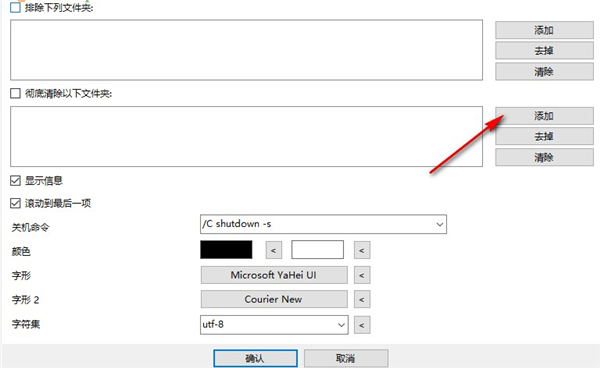Confirm settings with 确认 button
Screen dimensions: 600x368
click(x=255, y=358)
